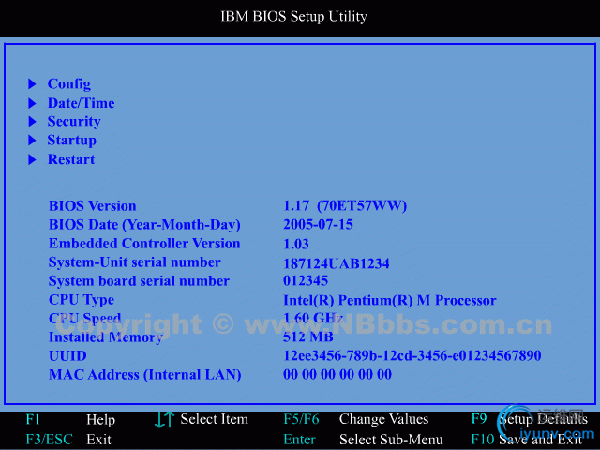Click the Change Values footer label
This screenshot has height=450, width=600.
[x=383, y=419]
